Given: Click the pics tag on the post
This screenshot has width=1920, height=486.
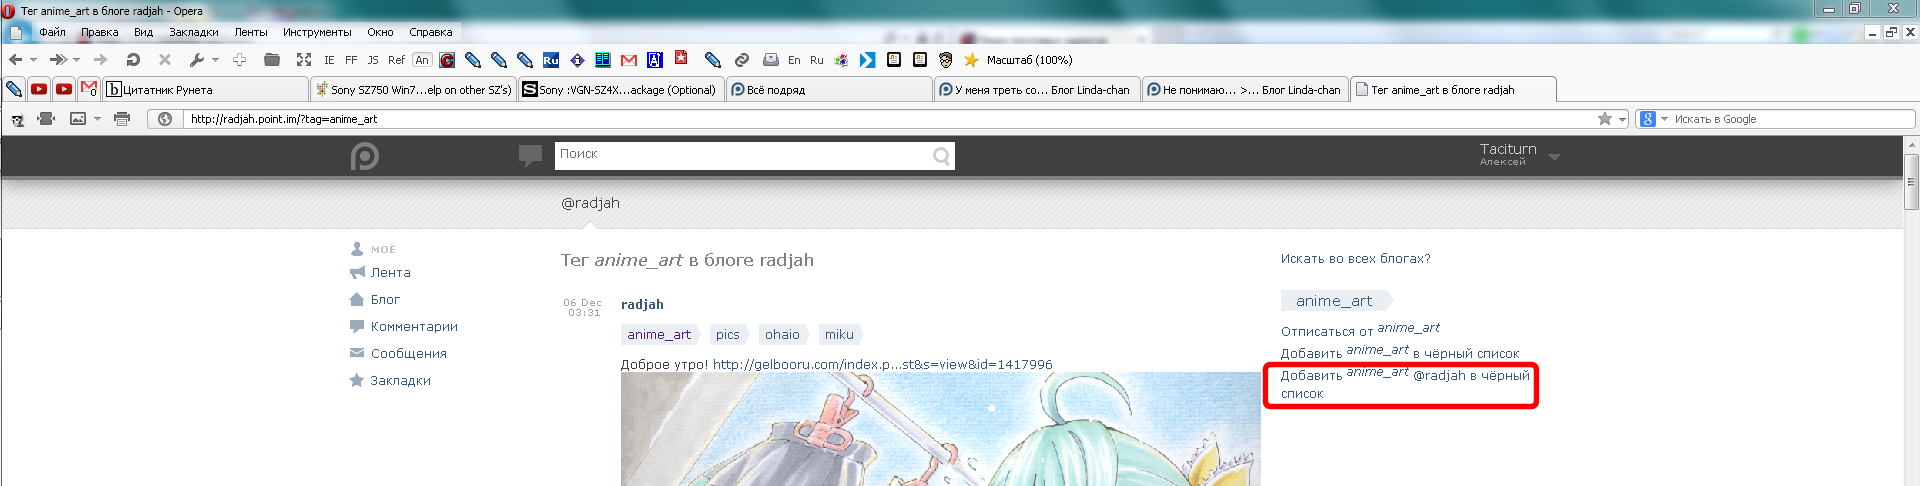Looking at the screenshot, I should (x=728, y=335).
